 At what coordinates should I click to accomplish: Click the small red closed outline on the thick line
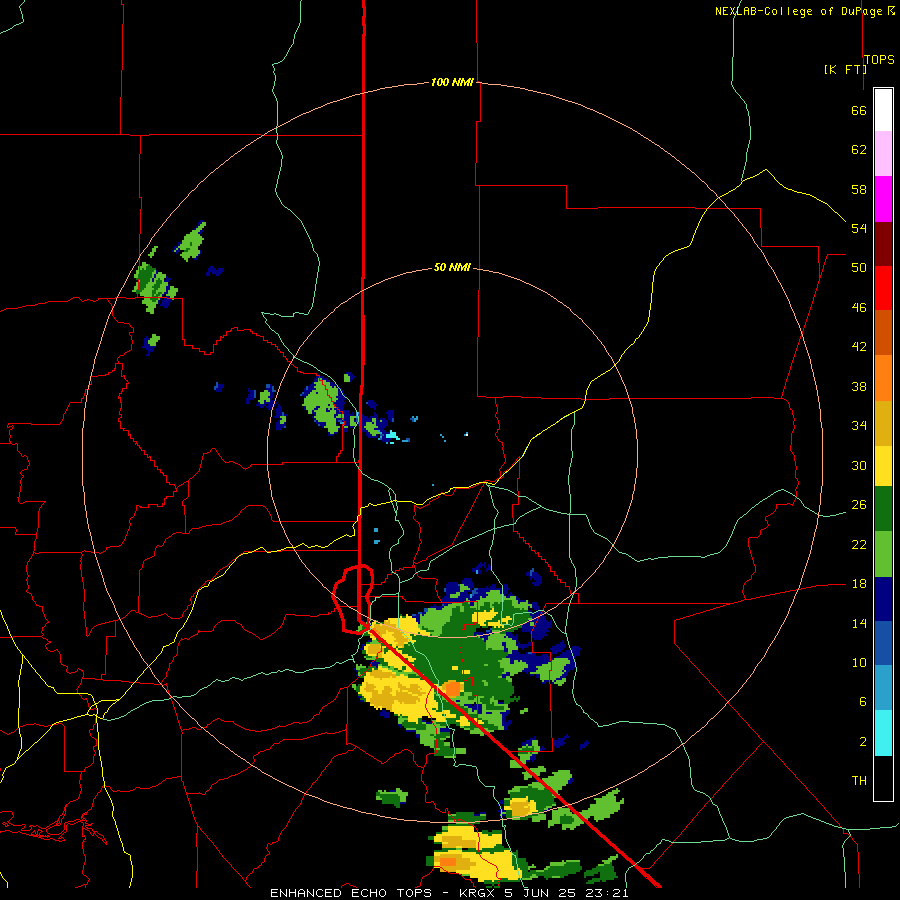click(x=353, y=599)
